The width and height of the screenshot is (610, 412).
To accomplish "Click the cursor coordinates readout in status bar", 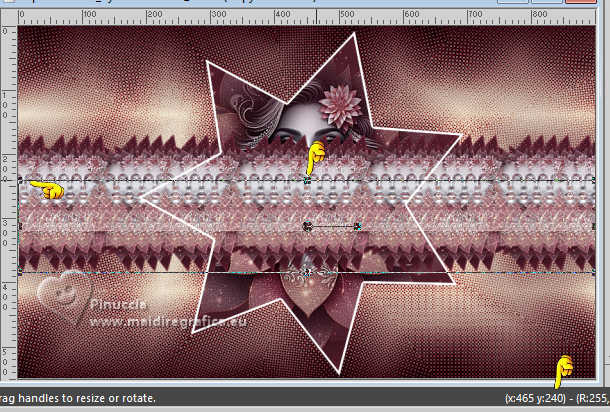I will coord(535,398).
